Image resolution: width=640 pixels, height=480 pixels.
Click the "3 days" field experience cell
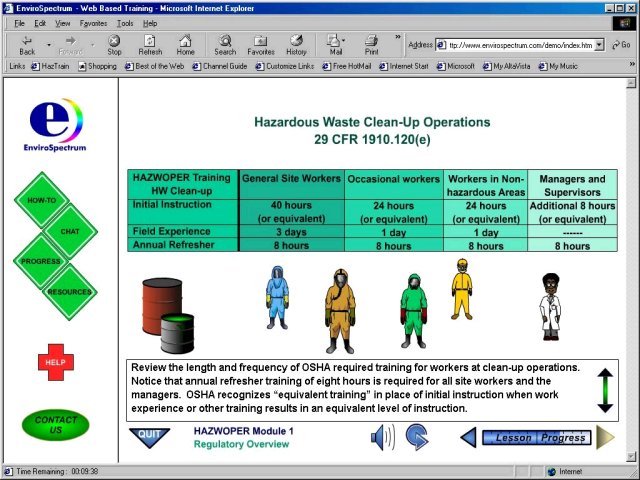coord(291,232)
